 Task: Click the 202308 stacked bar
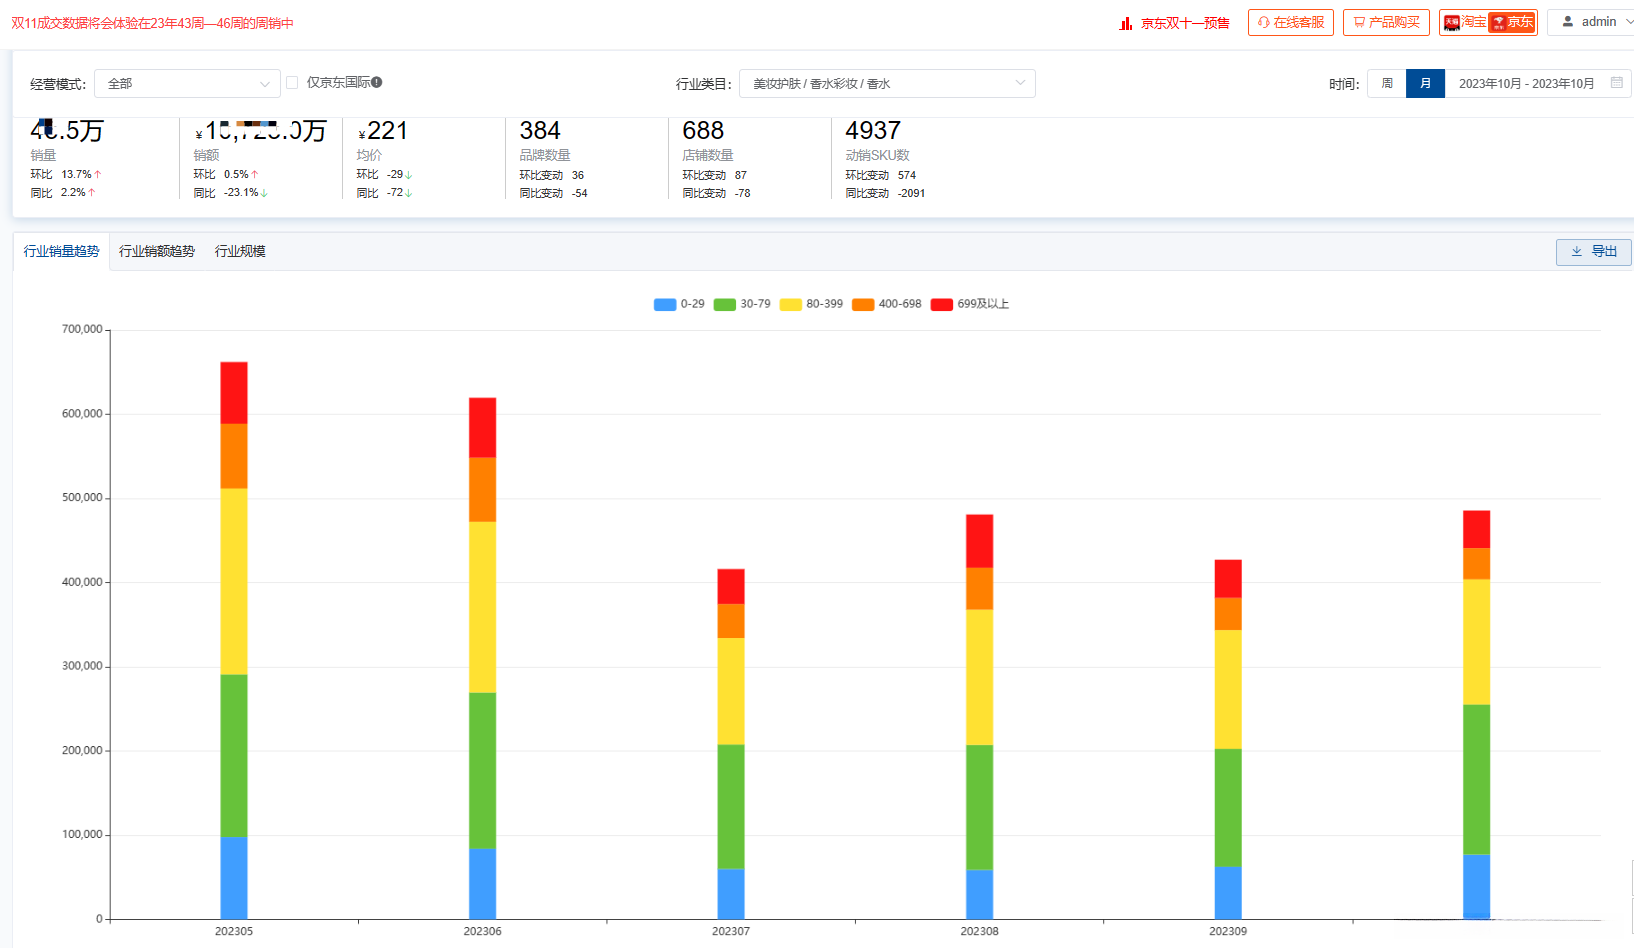click(x=979, y=717)
